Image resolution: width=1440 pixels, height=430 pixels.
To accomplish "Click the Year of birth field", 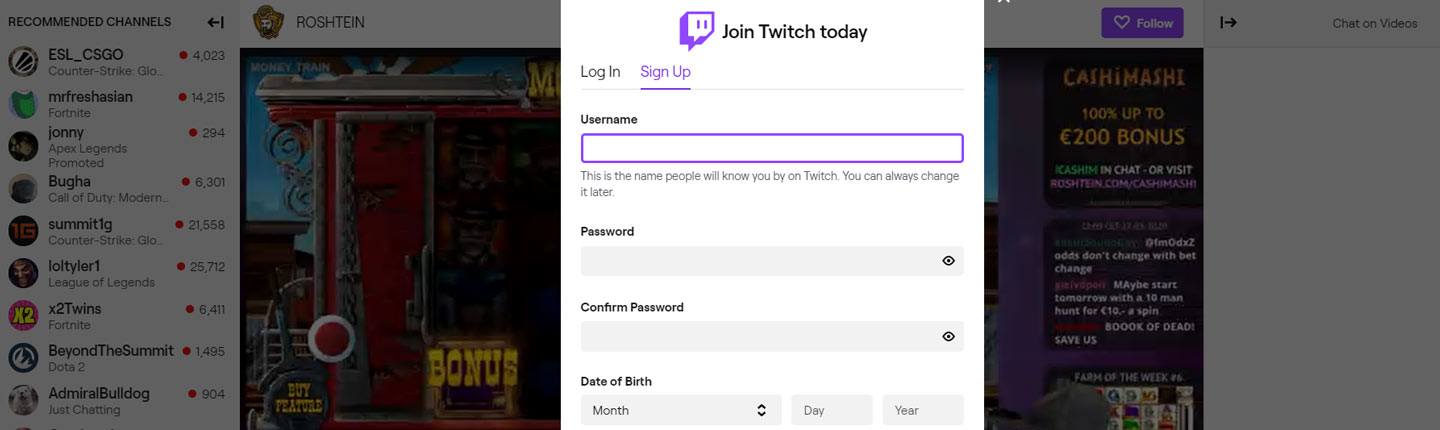I will pos(923,410).
